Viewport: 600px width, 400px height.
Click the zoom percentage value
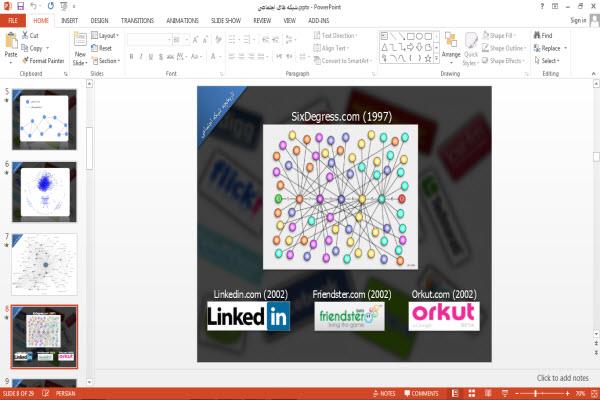(x=580, y=393)
